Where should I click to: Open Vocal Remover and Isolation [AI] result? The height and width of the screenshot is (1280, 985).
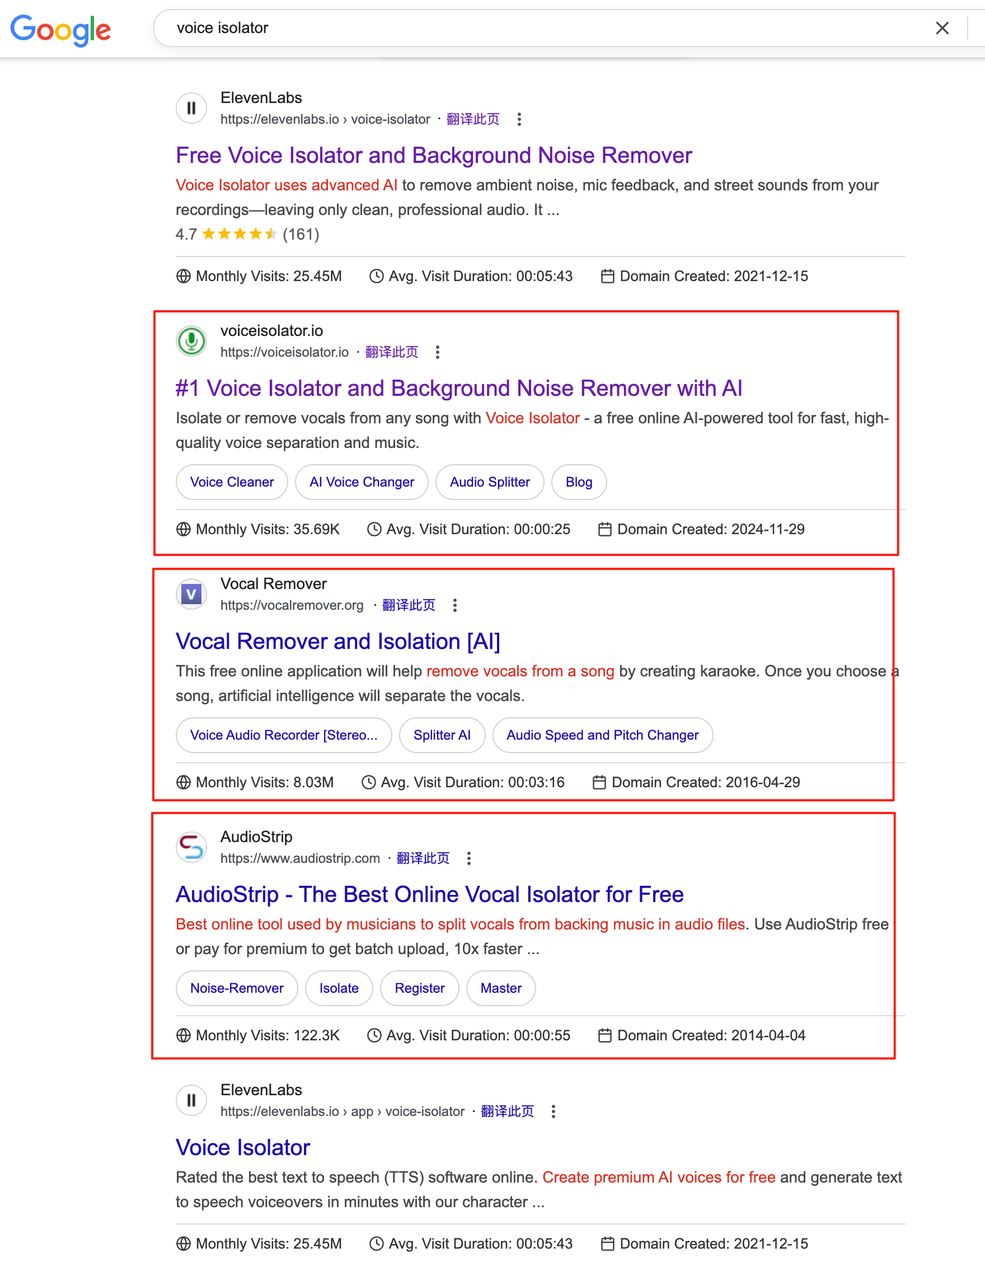tap(338, 641)
